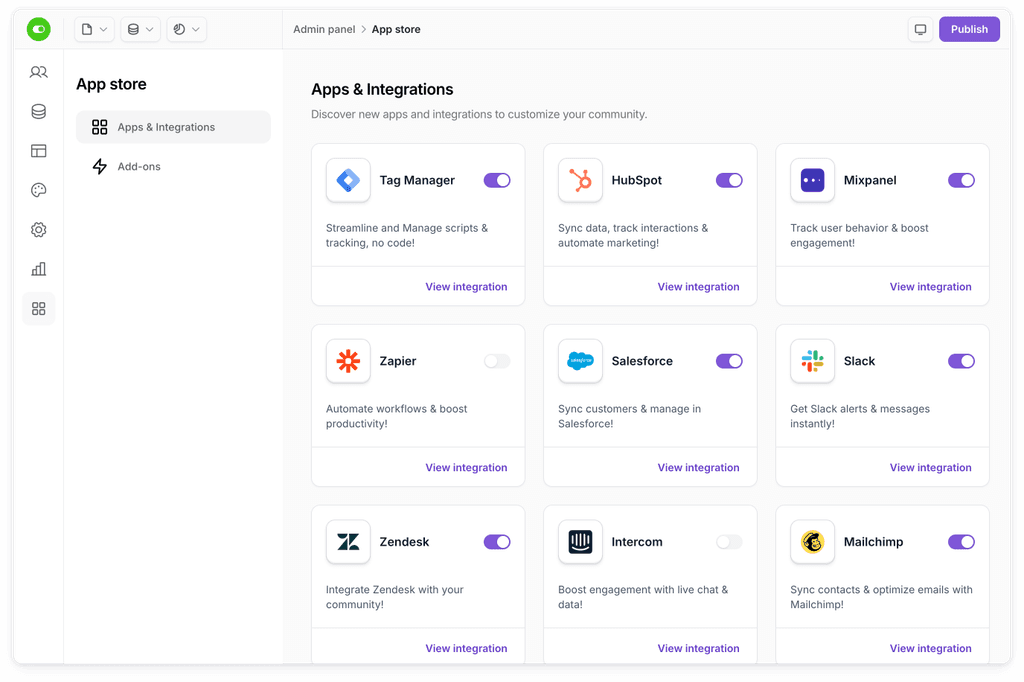
Task: Click the bar chart analytics icon
Action: (39, 269)
